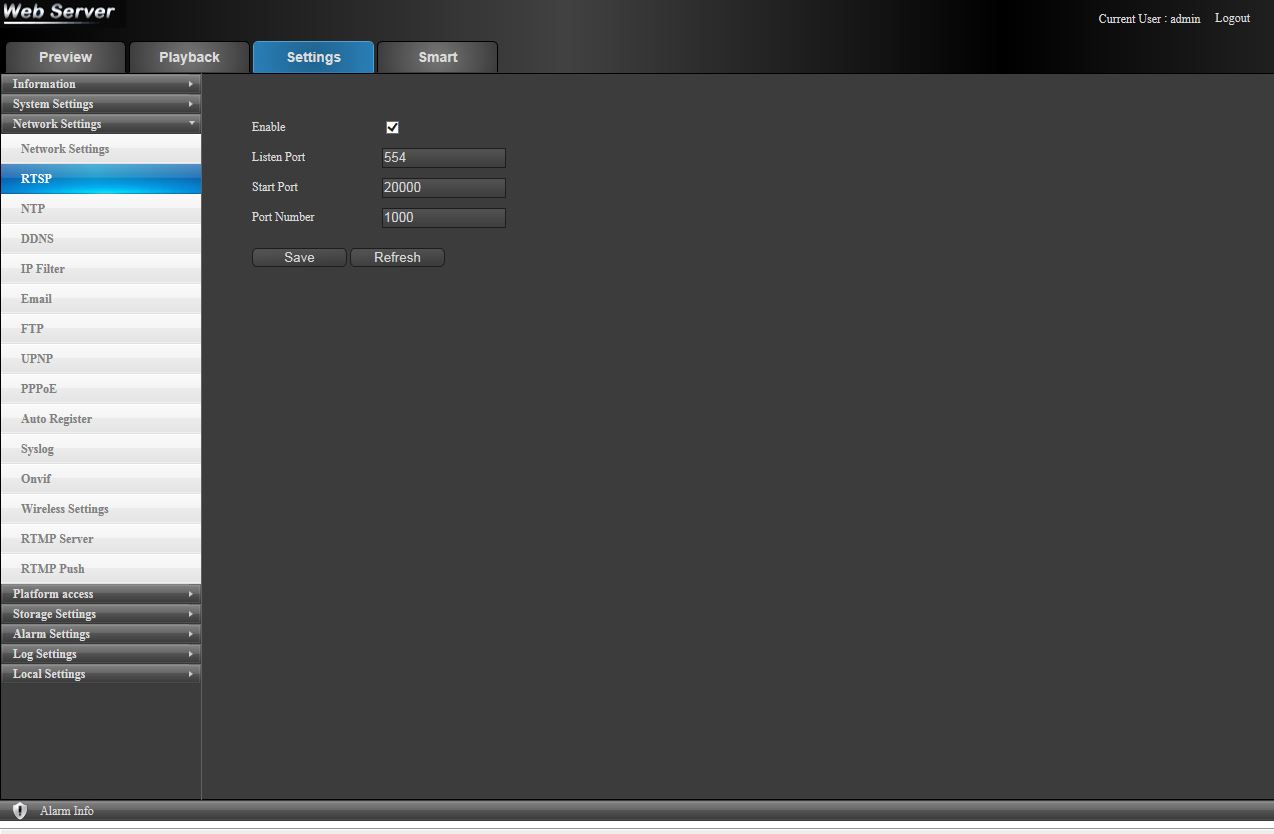The width and height of the screenshot is (1274, 834).
Task: Click the Refresh button
Action: tap(397, 258)
